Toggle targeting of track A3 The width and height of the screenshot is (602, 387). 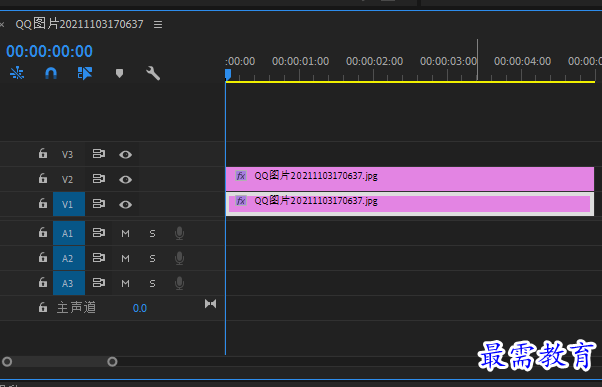69,283
